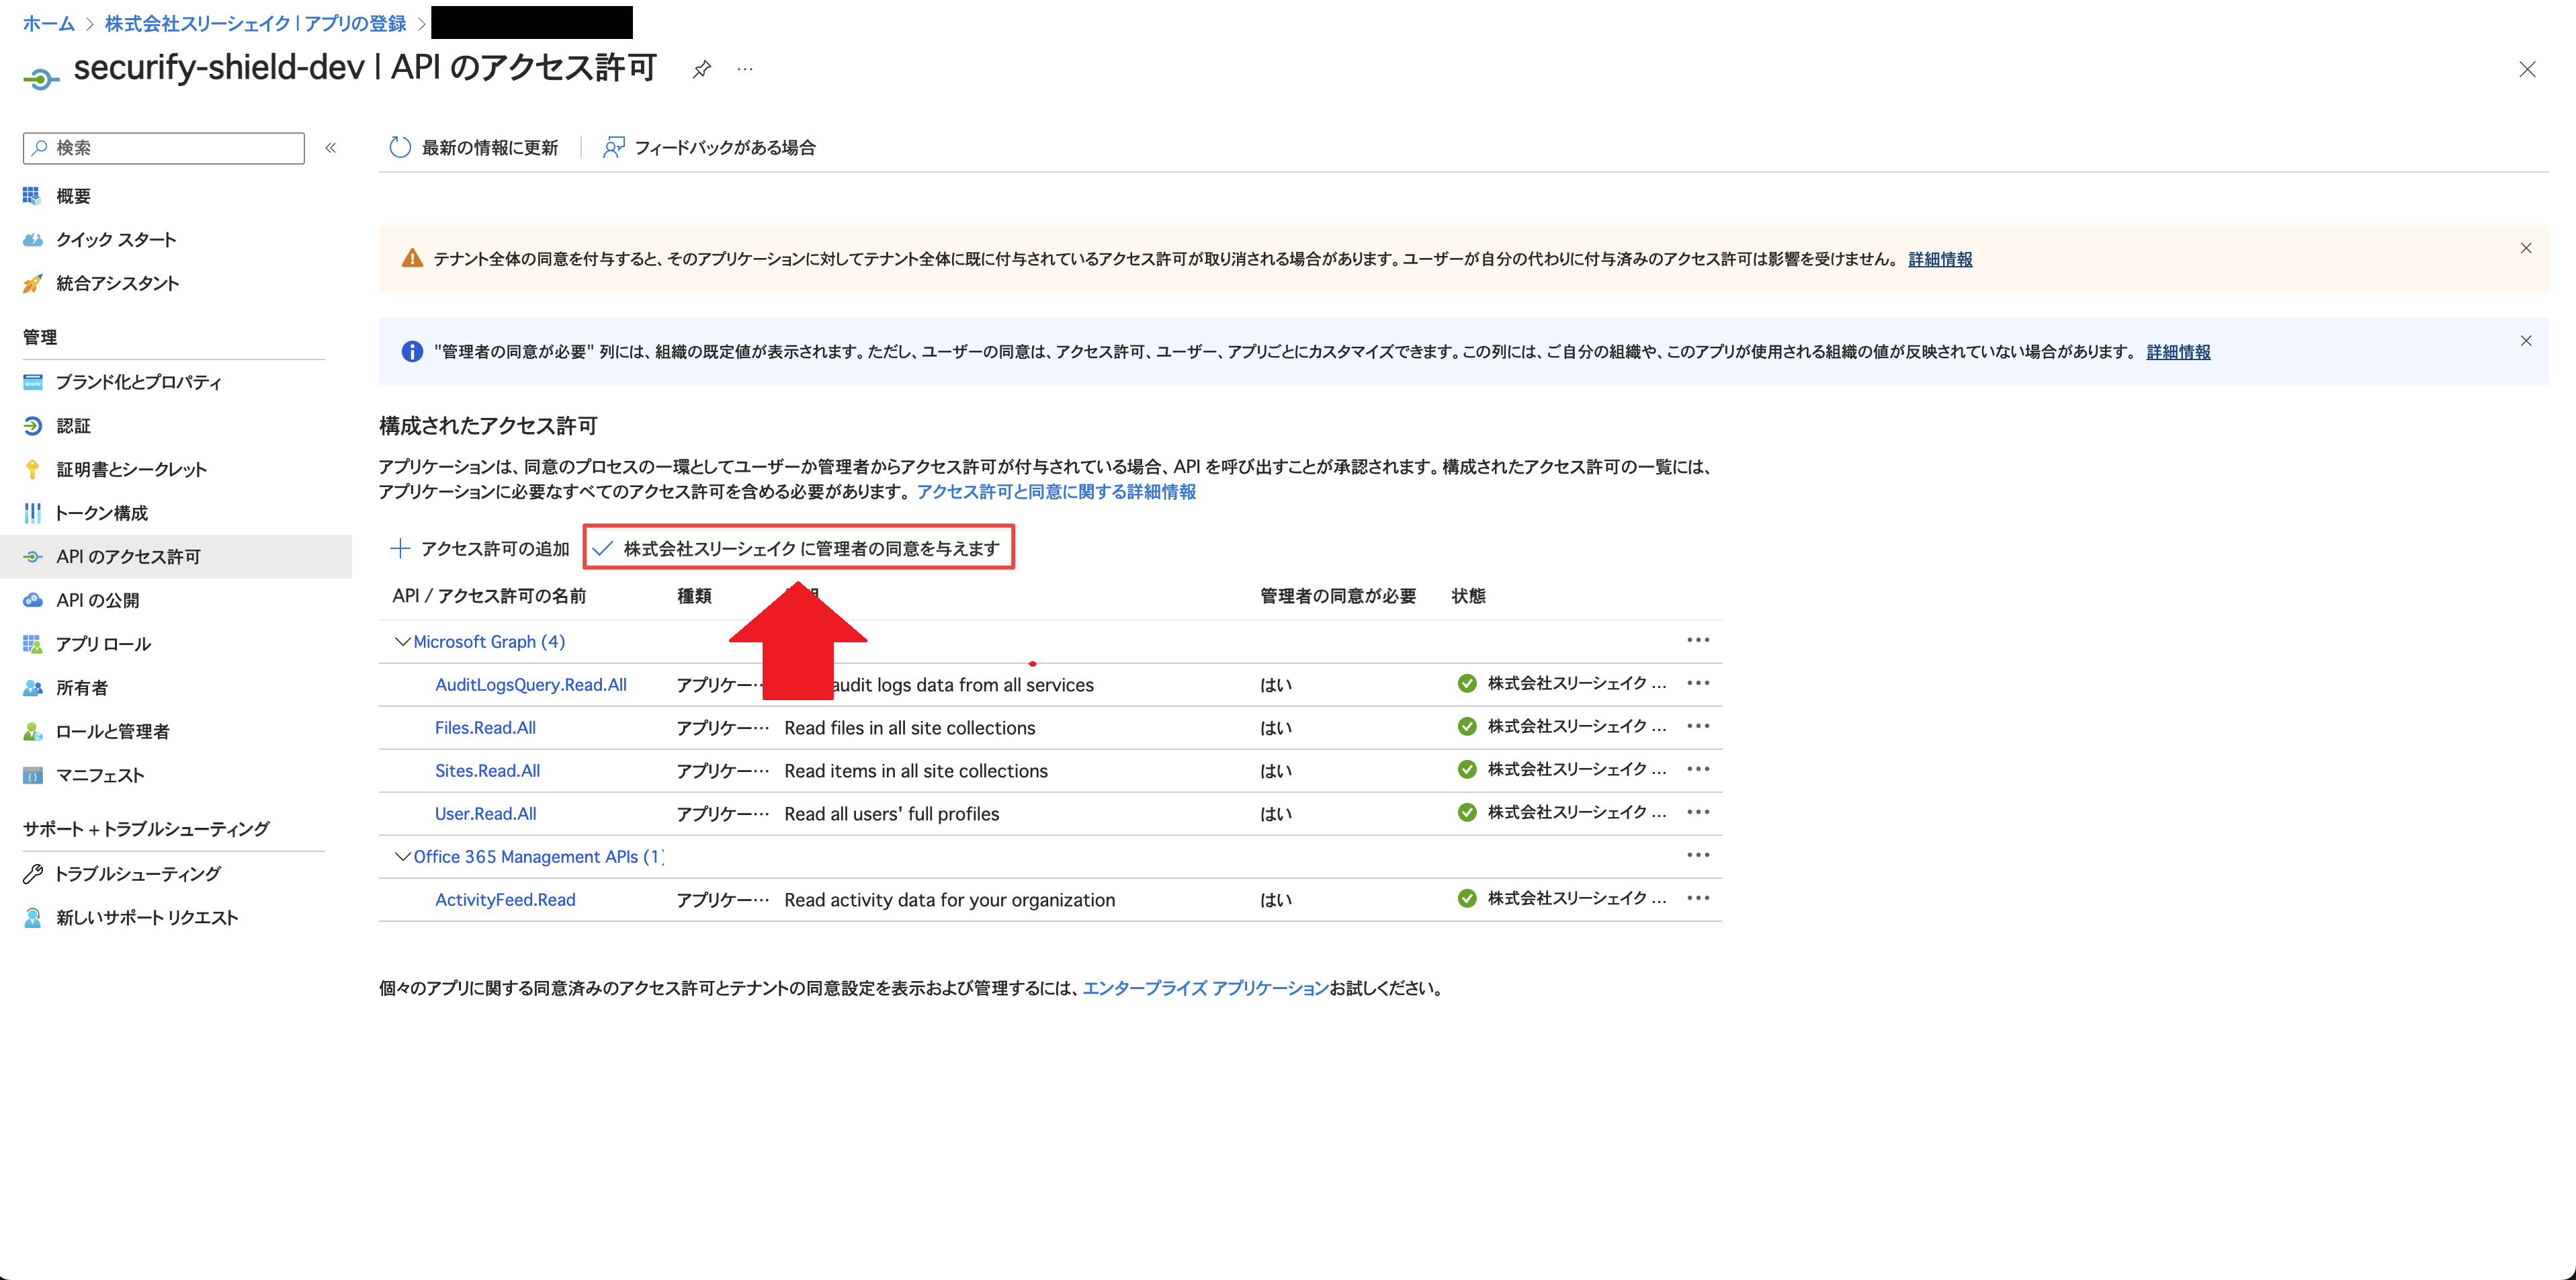This screenshot has height=1280, width=2576.
Task: Click アクセス許可の追加 button
Action: pyautogui.click(x=480, y=548)
